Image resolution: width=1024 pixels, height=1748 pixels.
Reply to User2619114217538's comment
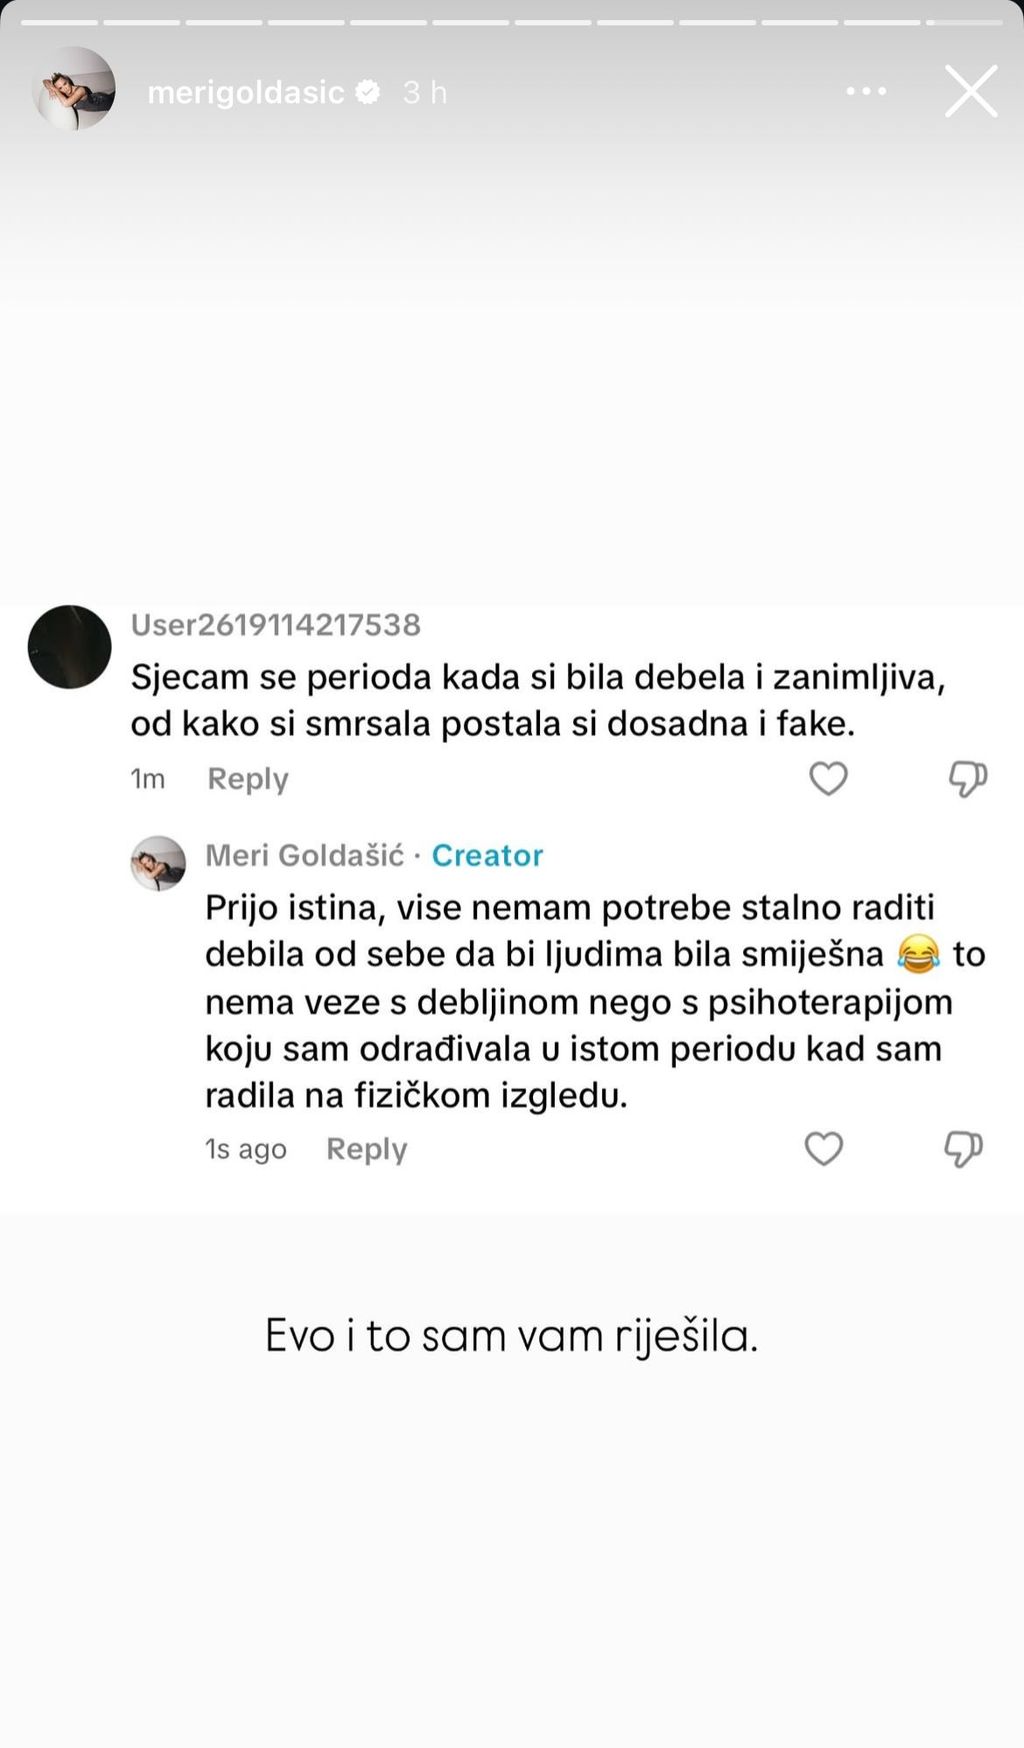[247, 778]
